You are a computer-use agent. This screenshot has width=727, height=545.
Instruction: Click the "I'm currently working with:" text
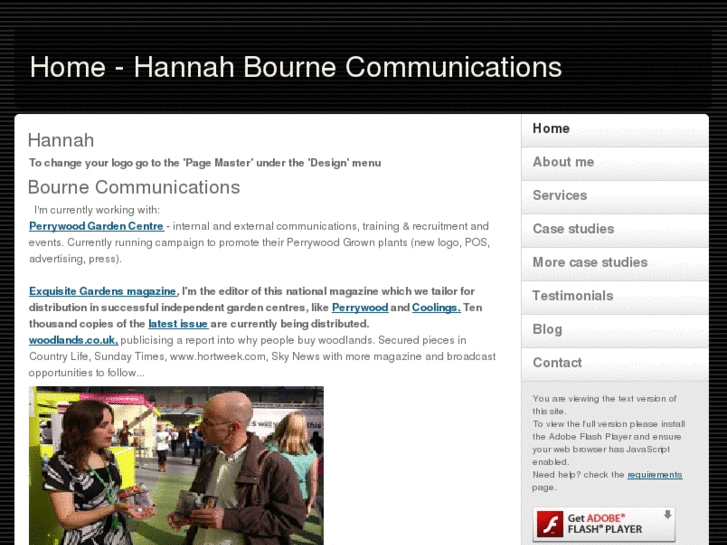(97, 210)
